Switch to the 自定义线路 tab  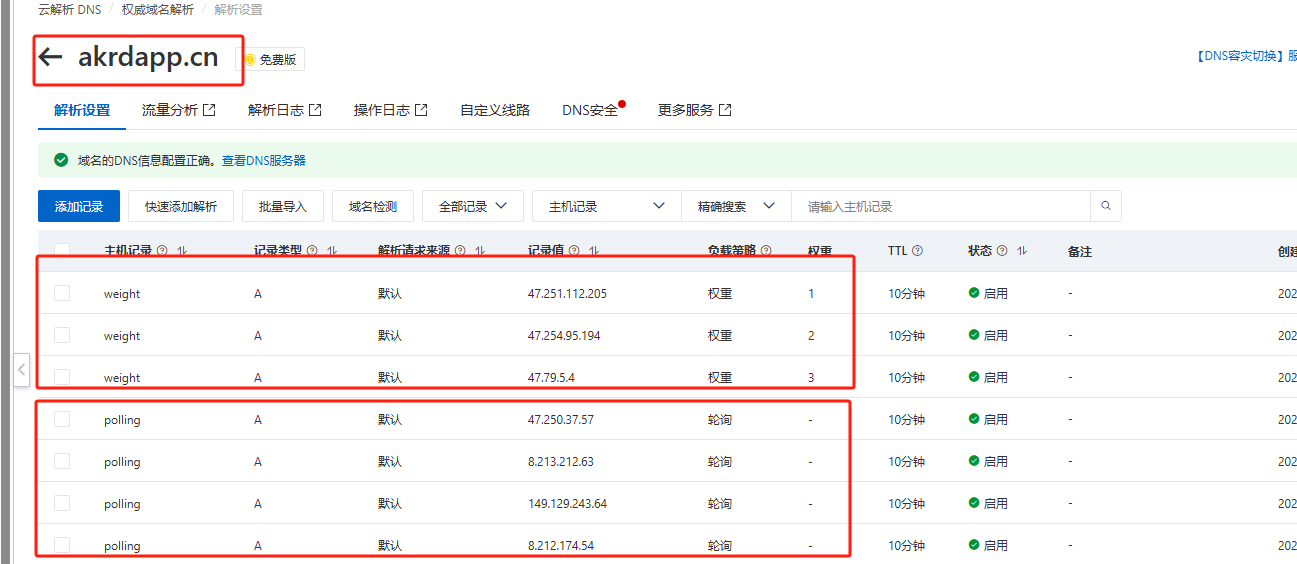pos(495,110)
